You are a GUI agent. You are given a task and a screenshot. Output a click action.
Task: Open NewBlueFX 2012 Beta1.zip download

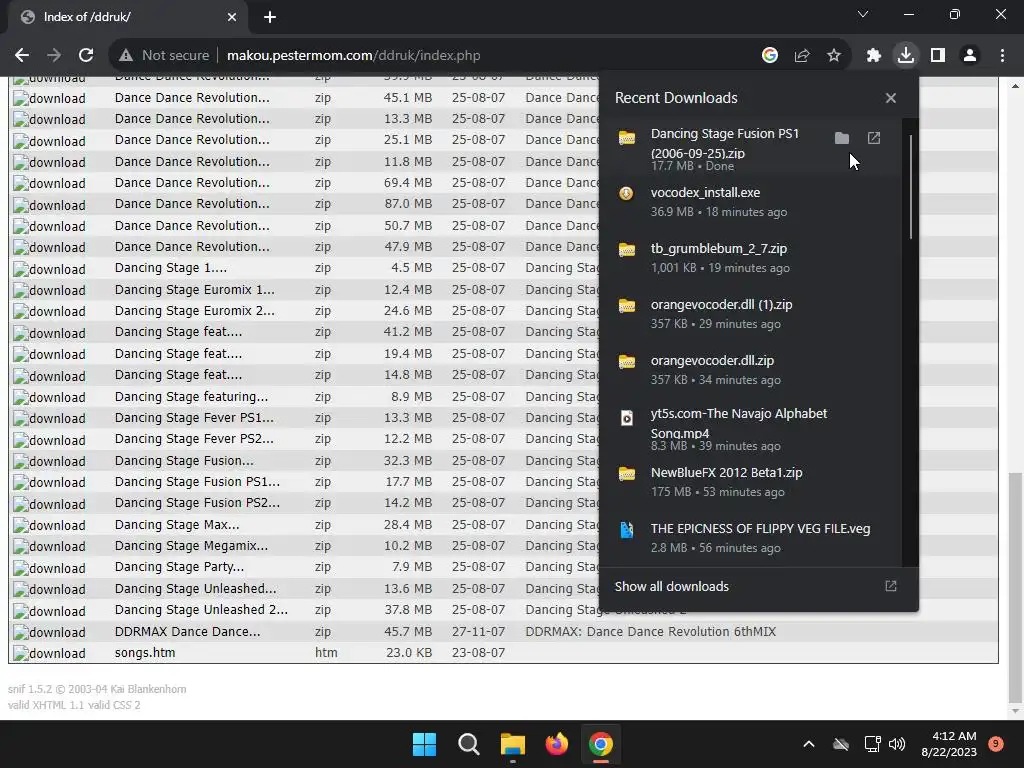point(751,481)
